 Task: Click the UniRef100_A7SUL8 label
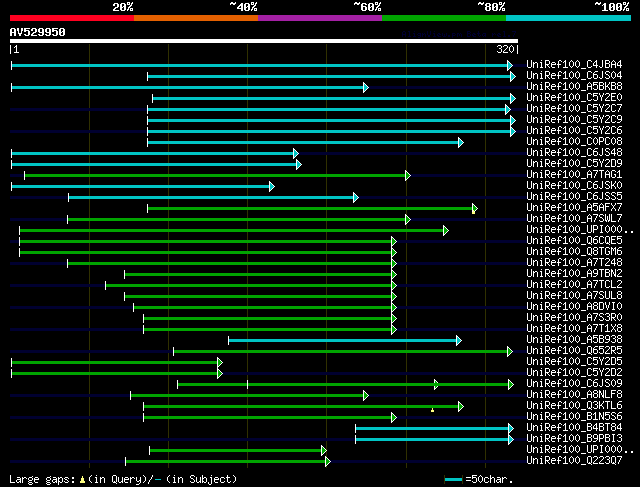click(574, 296)
